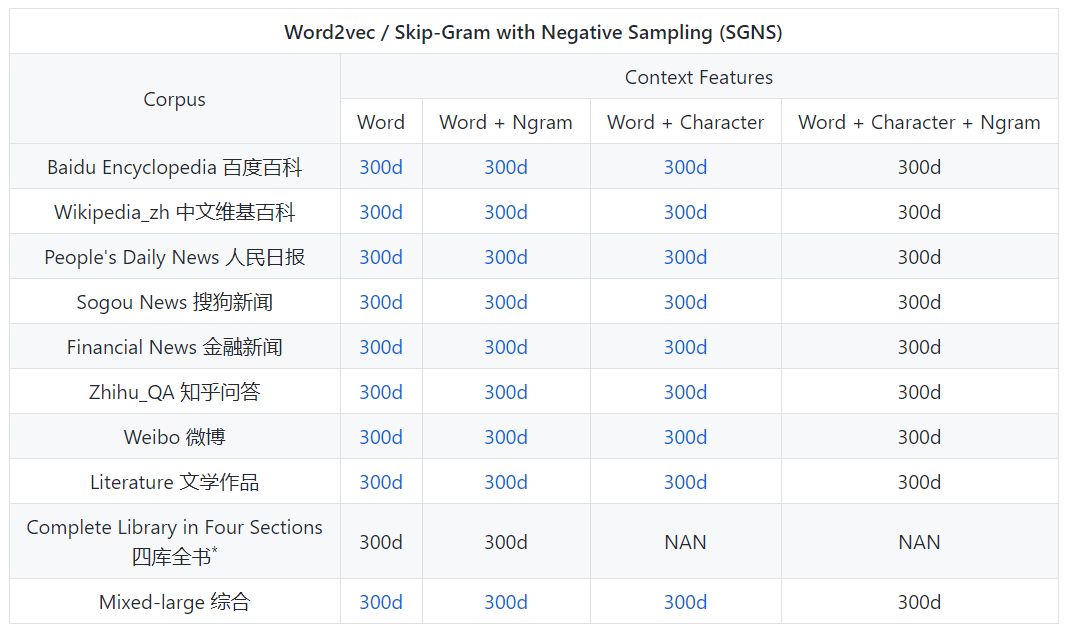The width and height of the screenshot is (1067, 633).
Task: Click People's Daily Word + Character + Ngram 300d cell
Action: [919, 257]
